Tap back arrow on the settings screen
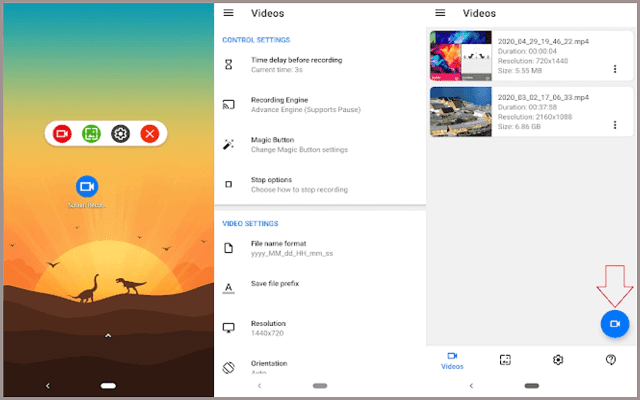Image resolution: width=640 pixels, height=400 pixels. [x=260, y=386]
